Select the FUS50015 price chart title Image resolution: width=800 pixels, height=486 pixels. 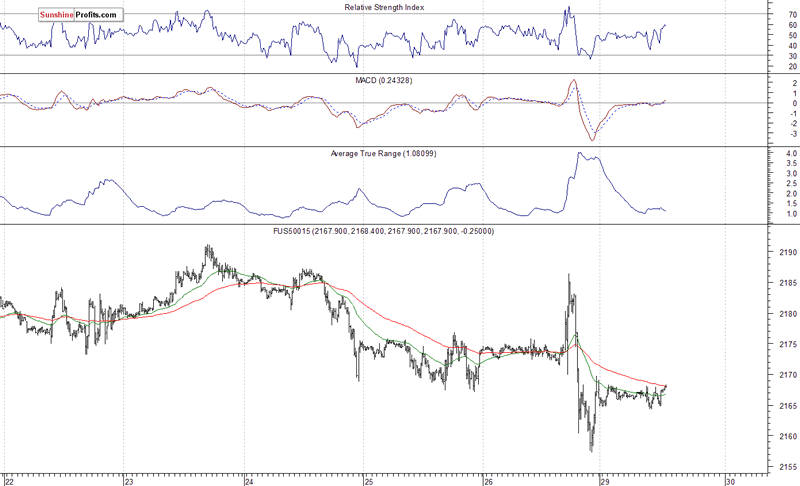[384, 232]
